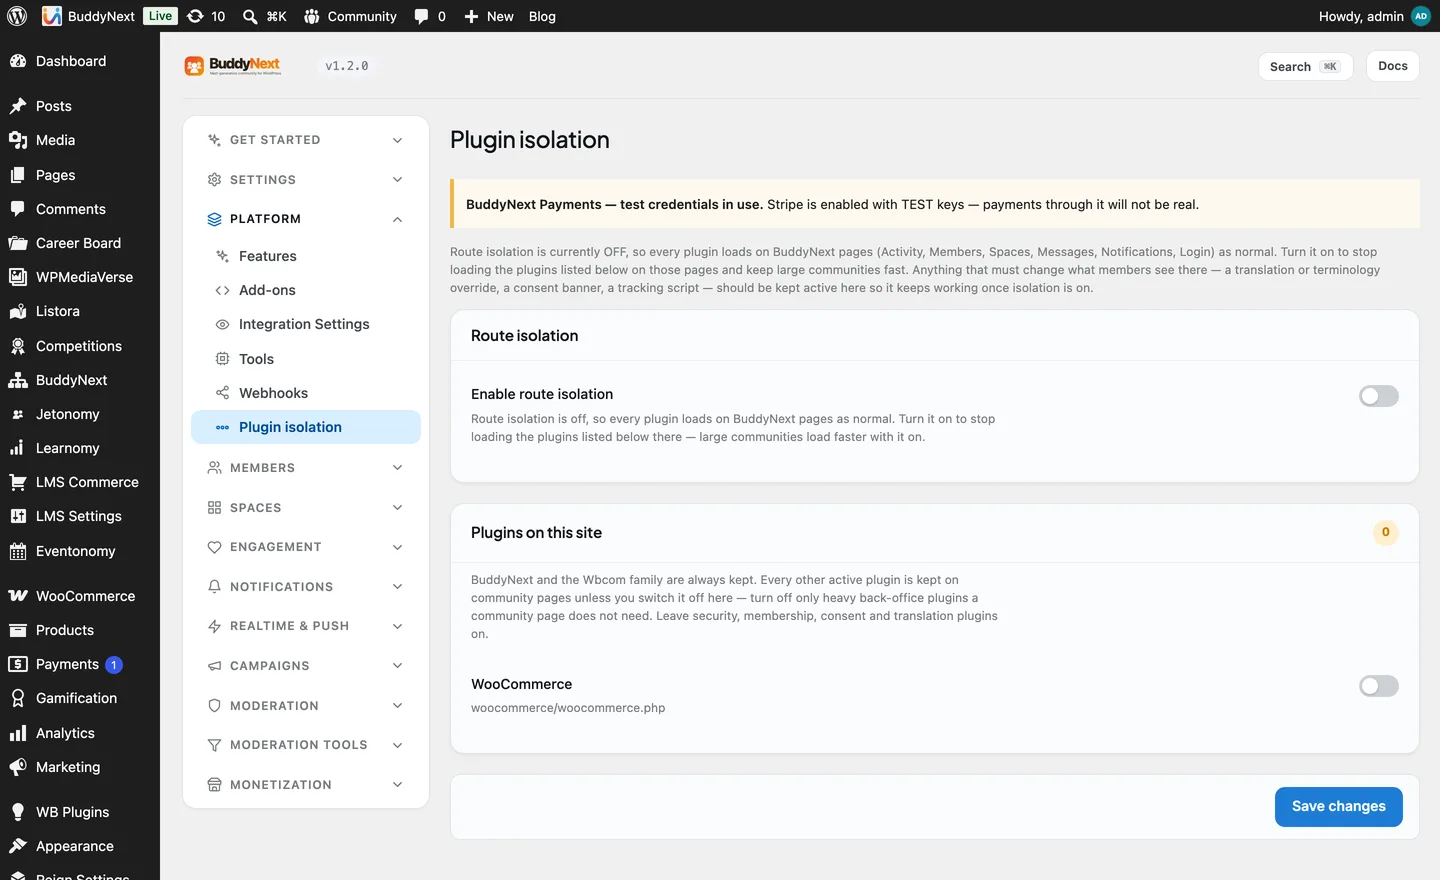Viewport: 1440px width, 880px height.
Task: Expand the NOTIFICATIONS section
Action: [x=306, y=587]
